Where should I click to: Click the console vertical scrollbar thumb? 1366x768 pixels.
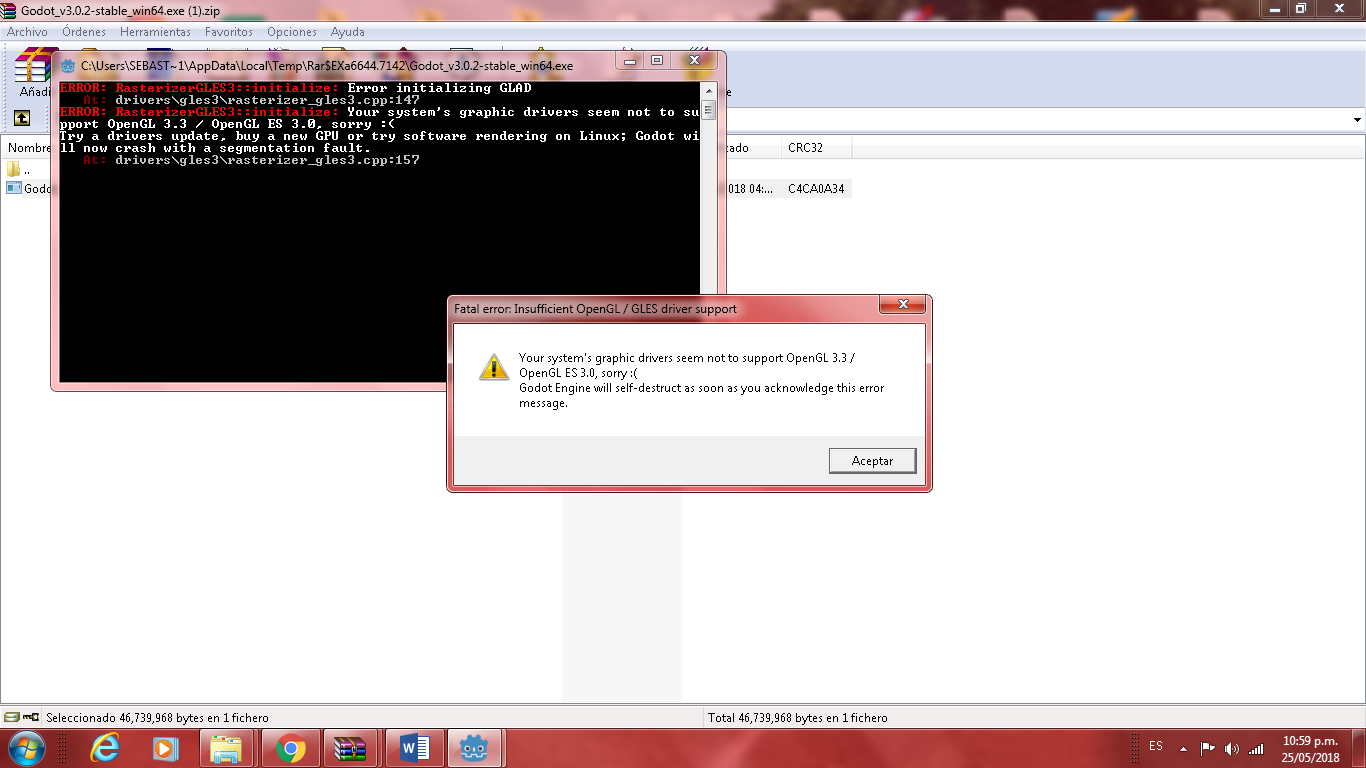(708, 109)
